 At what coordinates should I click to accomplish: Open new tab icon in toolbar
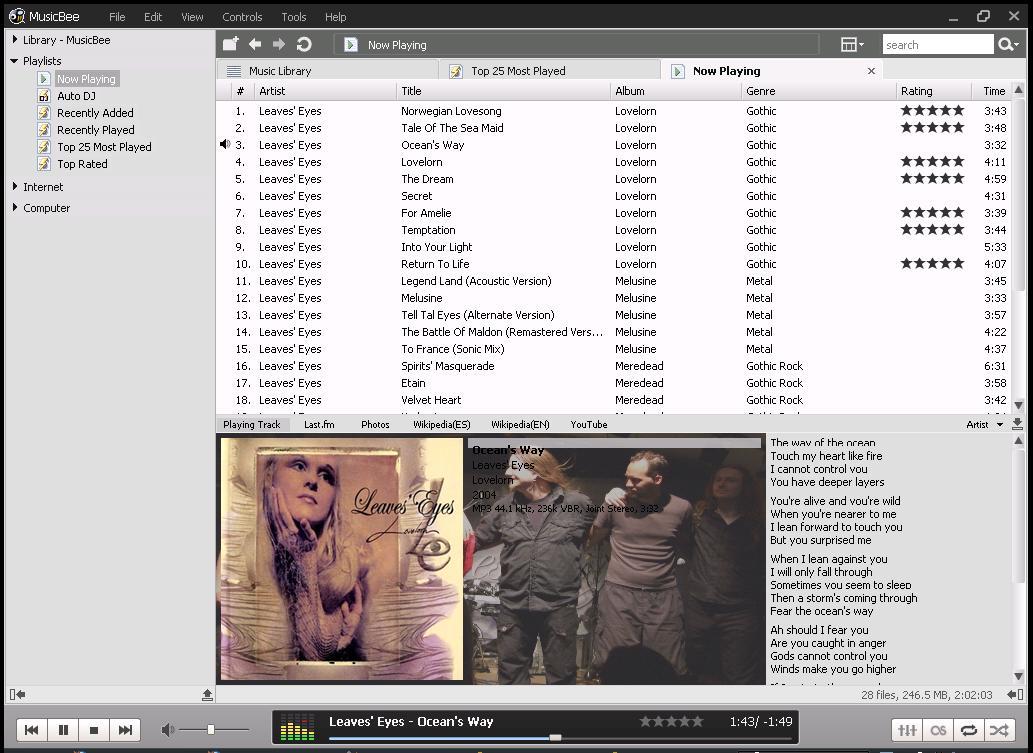pyautogui.click(x=230, y=44)
